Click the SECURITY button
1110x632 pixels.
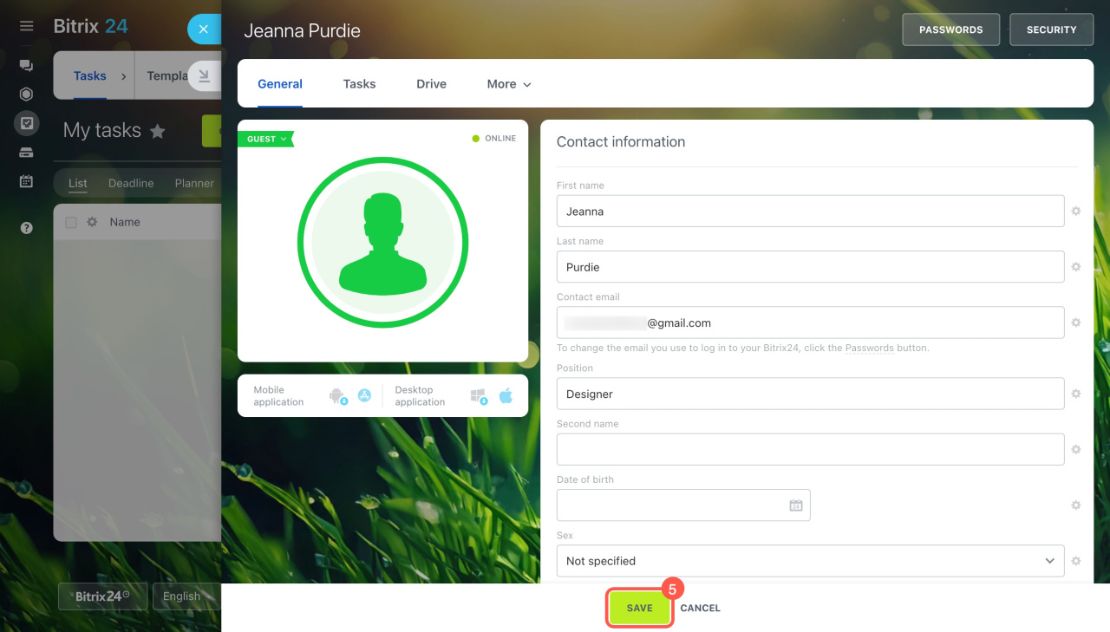[x=1051, y=30]
